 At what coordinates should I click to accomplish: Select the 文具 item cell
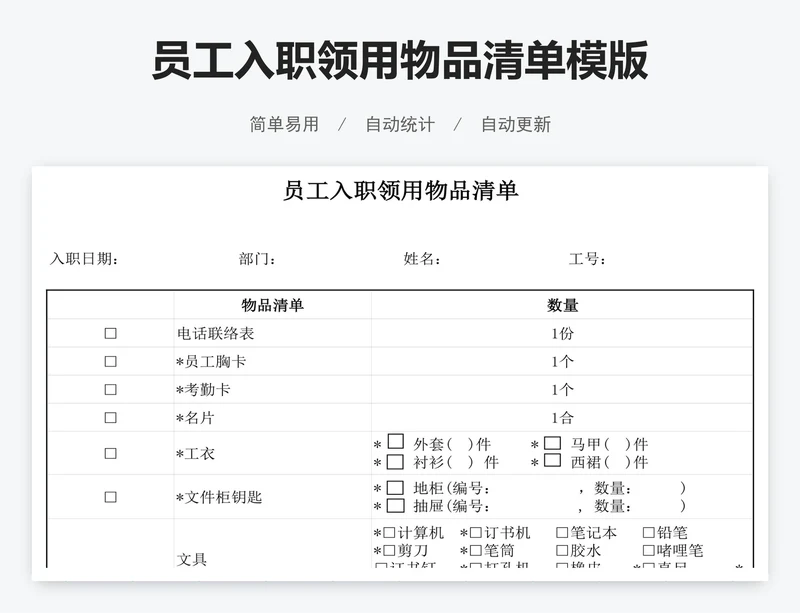[272, 544]
